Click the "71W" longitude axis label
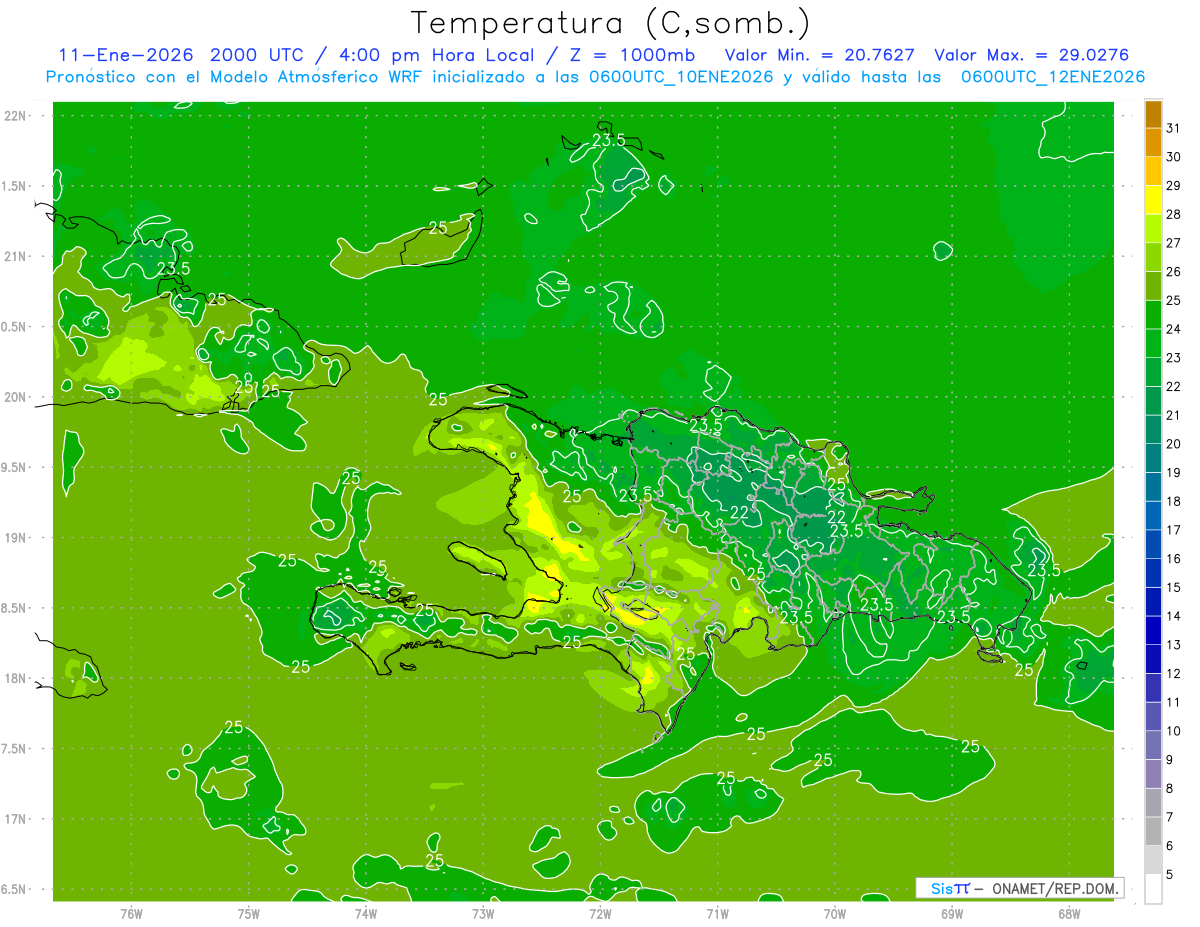The image size is (1200, 927). (717, 914)
